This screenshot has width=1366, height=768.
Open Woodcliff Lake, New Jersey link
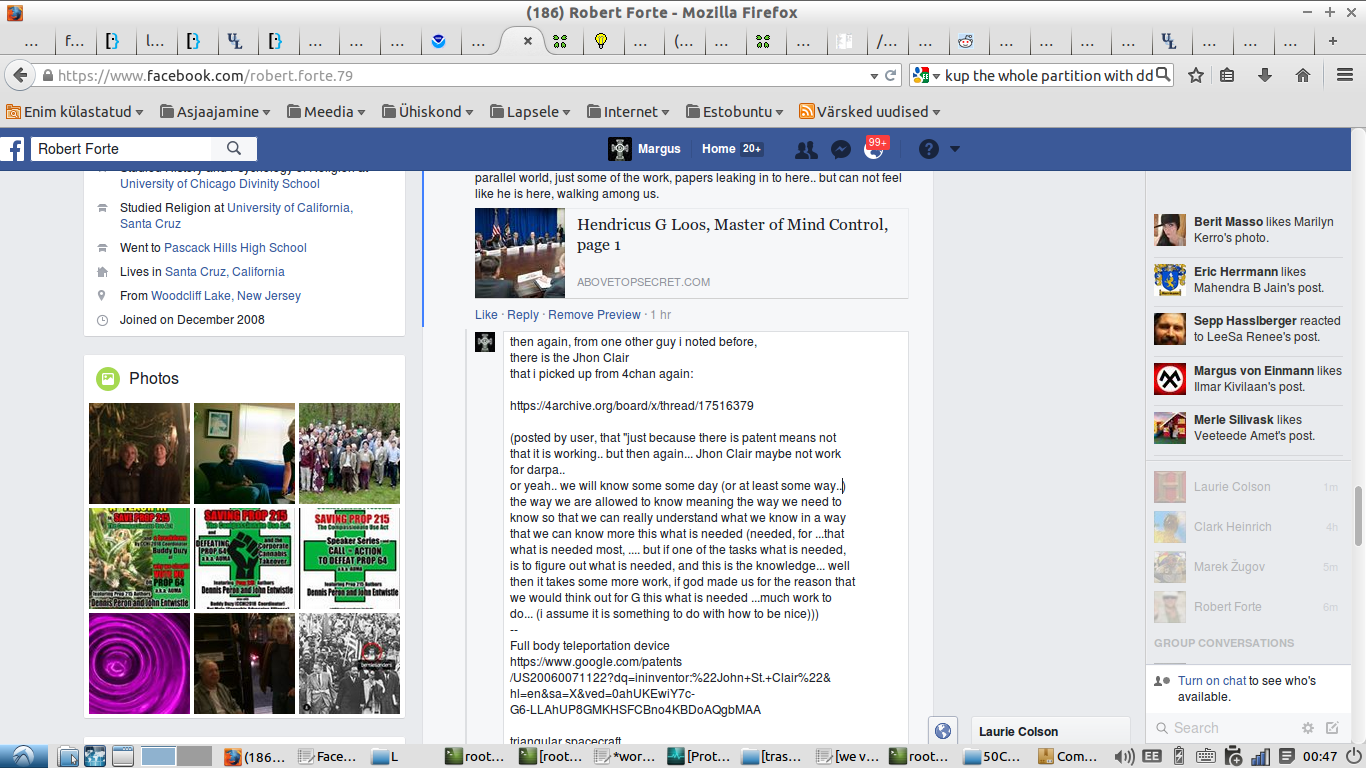click(226, 296)
